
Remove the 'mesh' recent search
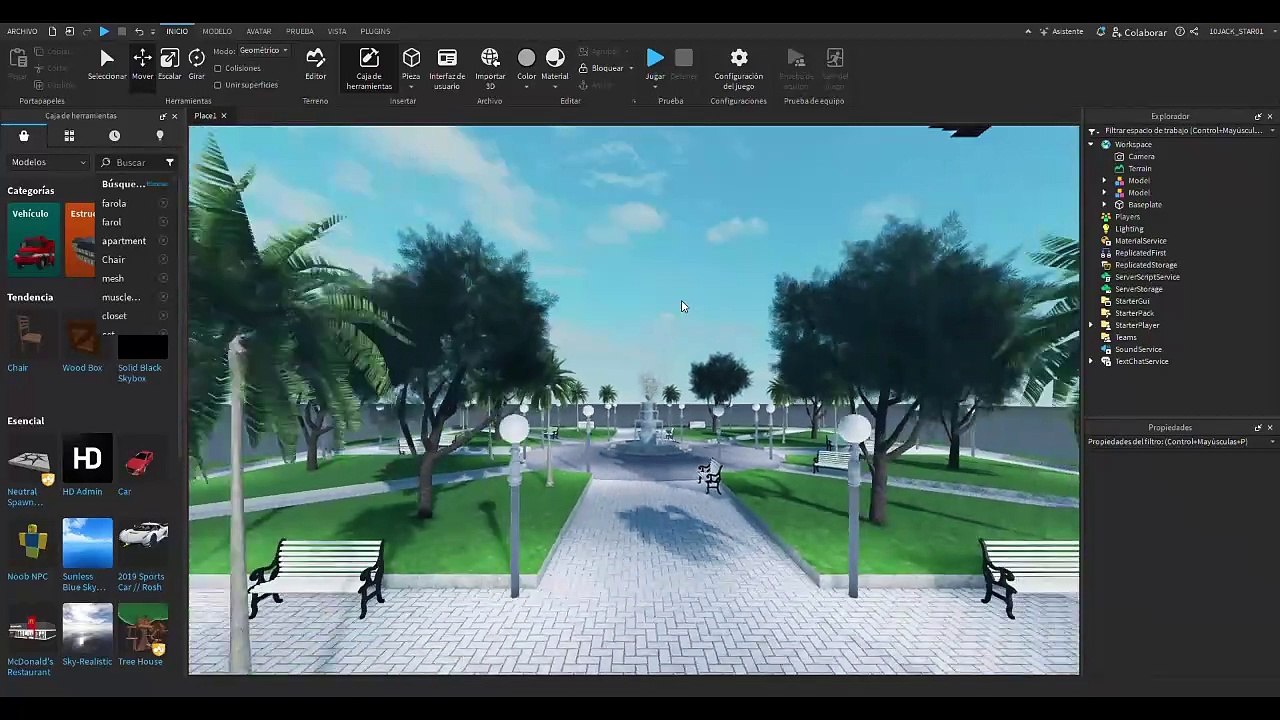tap(163, 278)
